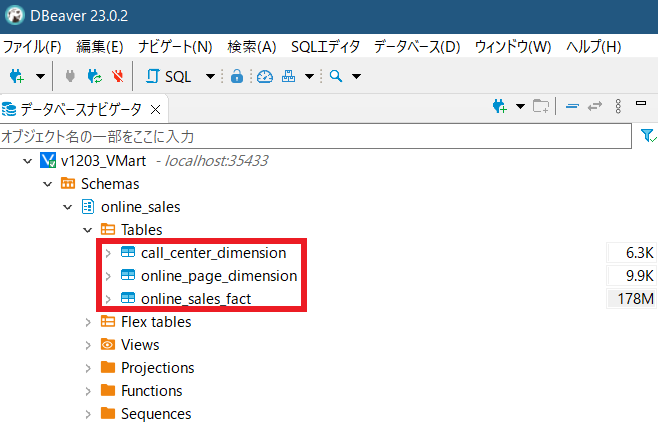This screenshot has height=425, width=658.
Task: Open the ウィンドウ(W) menu
Action: point(513,47)
